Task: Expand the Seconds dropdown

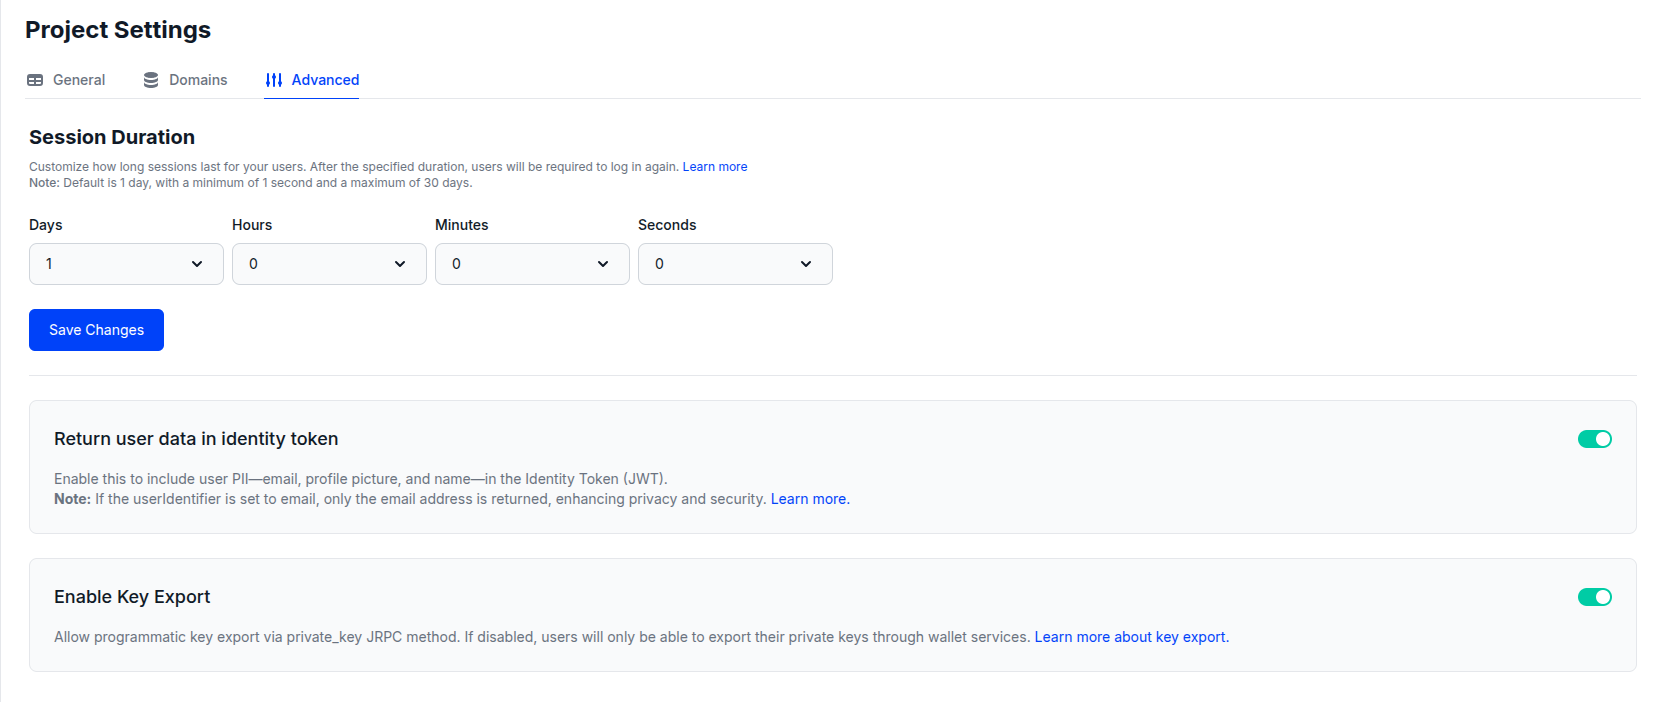Action: pyautogui.click(x=735, y=264)
